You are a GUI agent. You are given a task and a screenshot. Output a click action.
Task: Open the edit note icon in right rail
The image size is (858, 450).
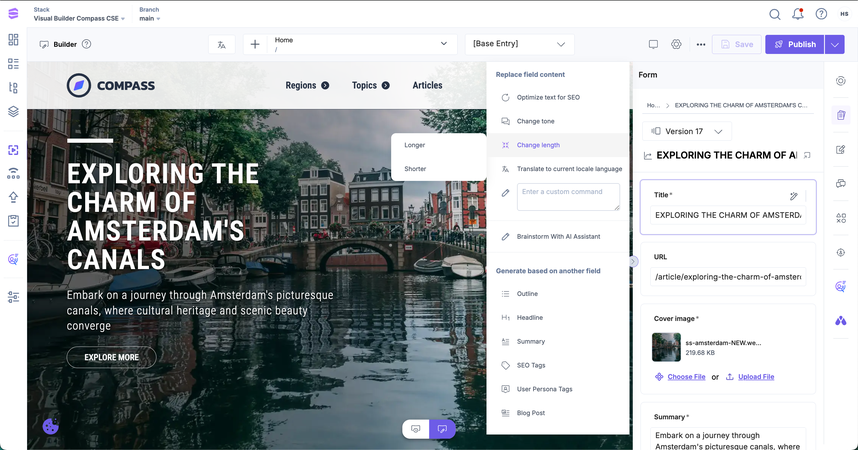(841, 149)
